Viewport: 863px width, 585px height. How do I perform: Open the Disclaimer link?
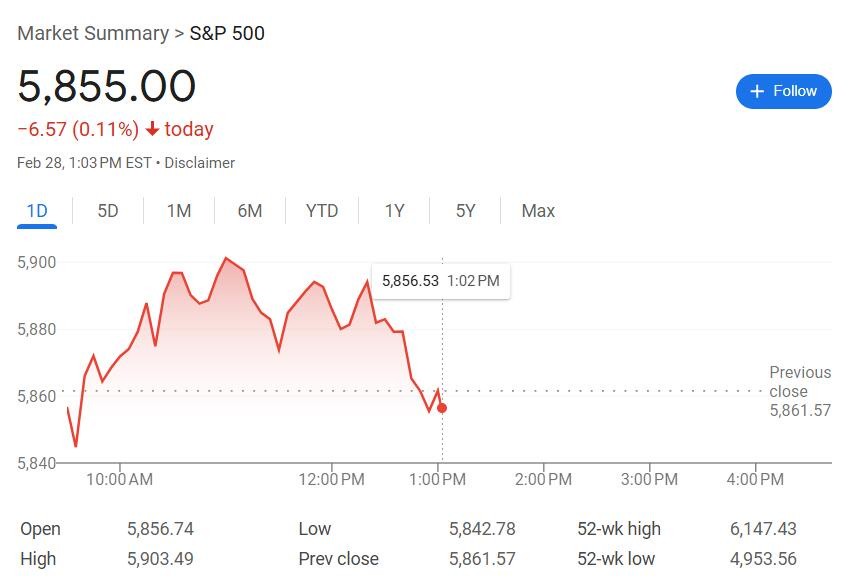point(200,163)
